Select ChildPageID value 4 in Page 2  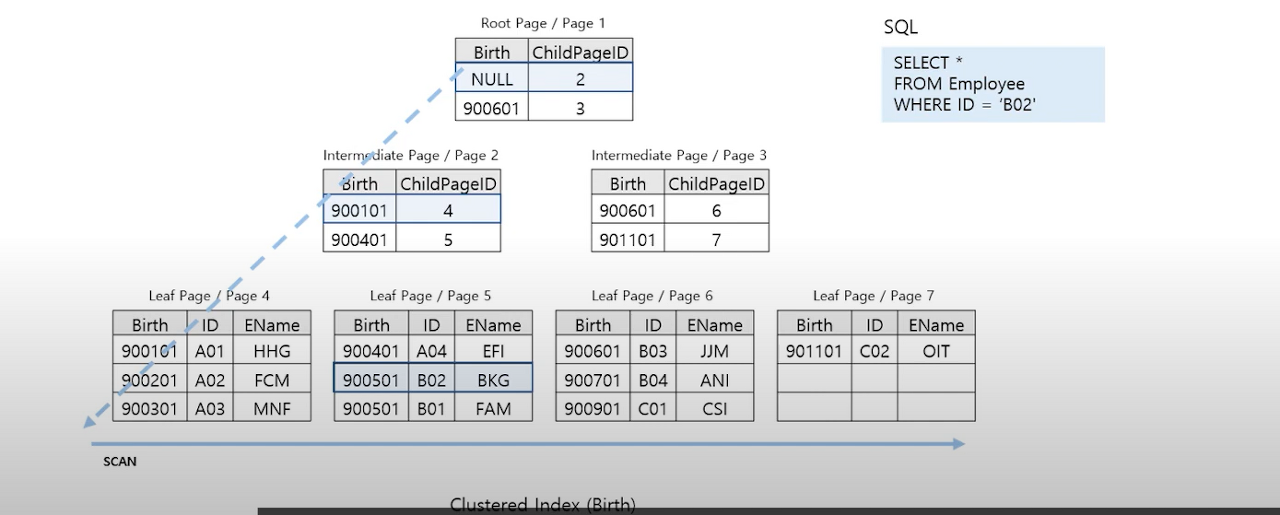[x=448, y=210]
